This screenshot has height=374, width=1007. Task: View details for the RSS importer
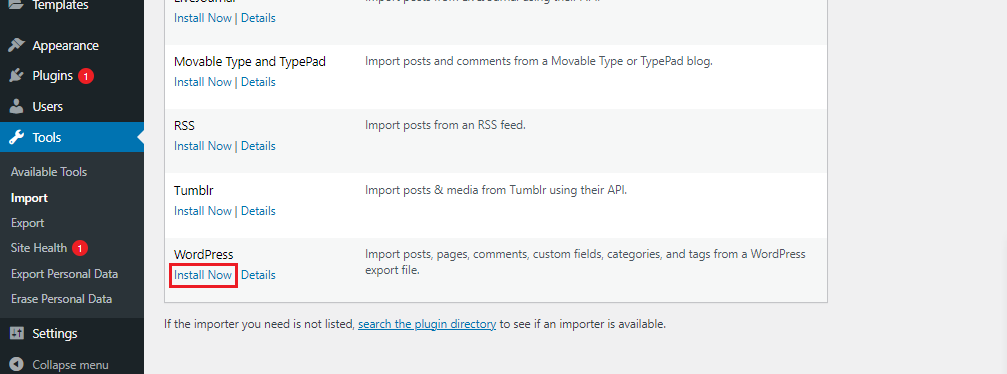[x=258, y=146]
